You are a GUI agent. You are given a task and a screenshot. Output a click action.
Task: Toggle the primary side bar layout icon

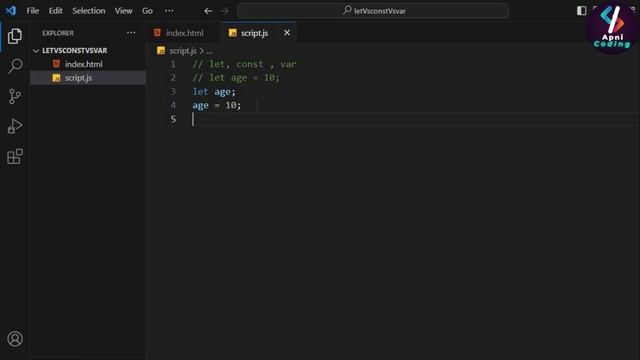point(582,11)
